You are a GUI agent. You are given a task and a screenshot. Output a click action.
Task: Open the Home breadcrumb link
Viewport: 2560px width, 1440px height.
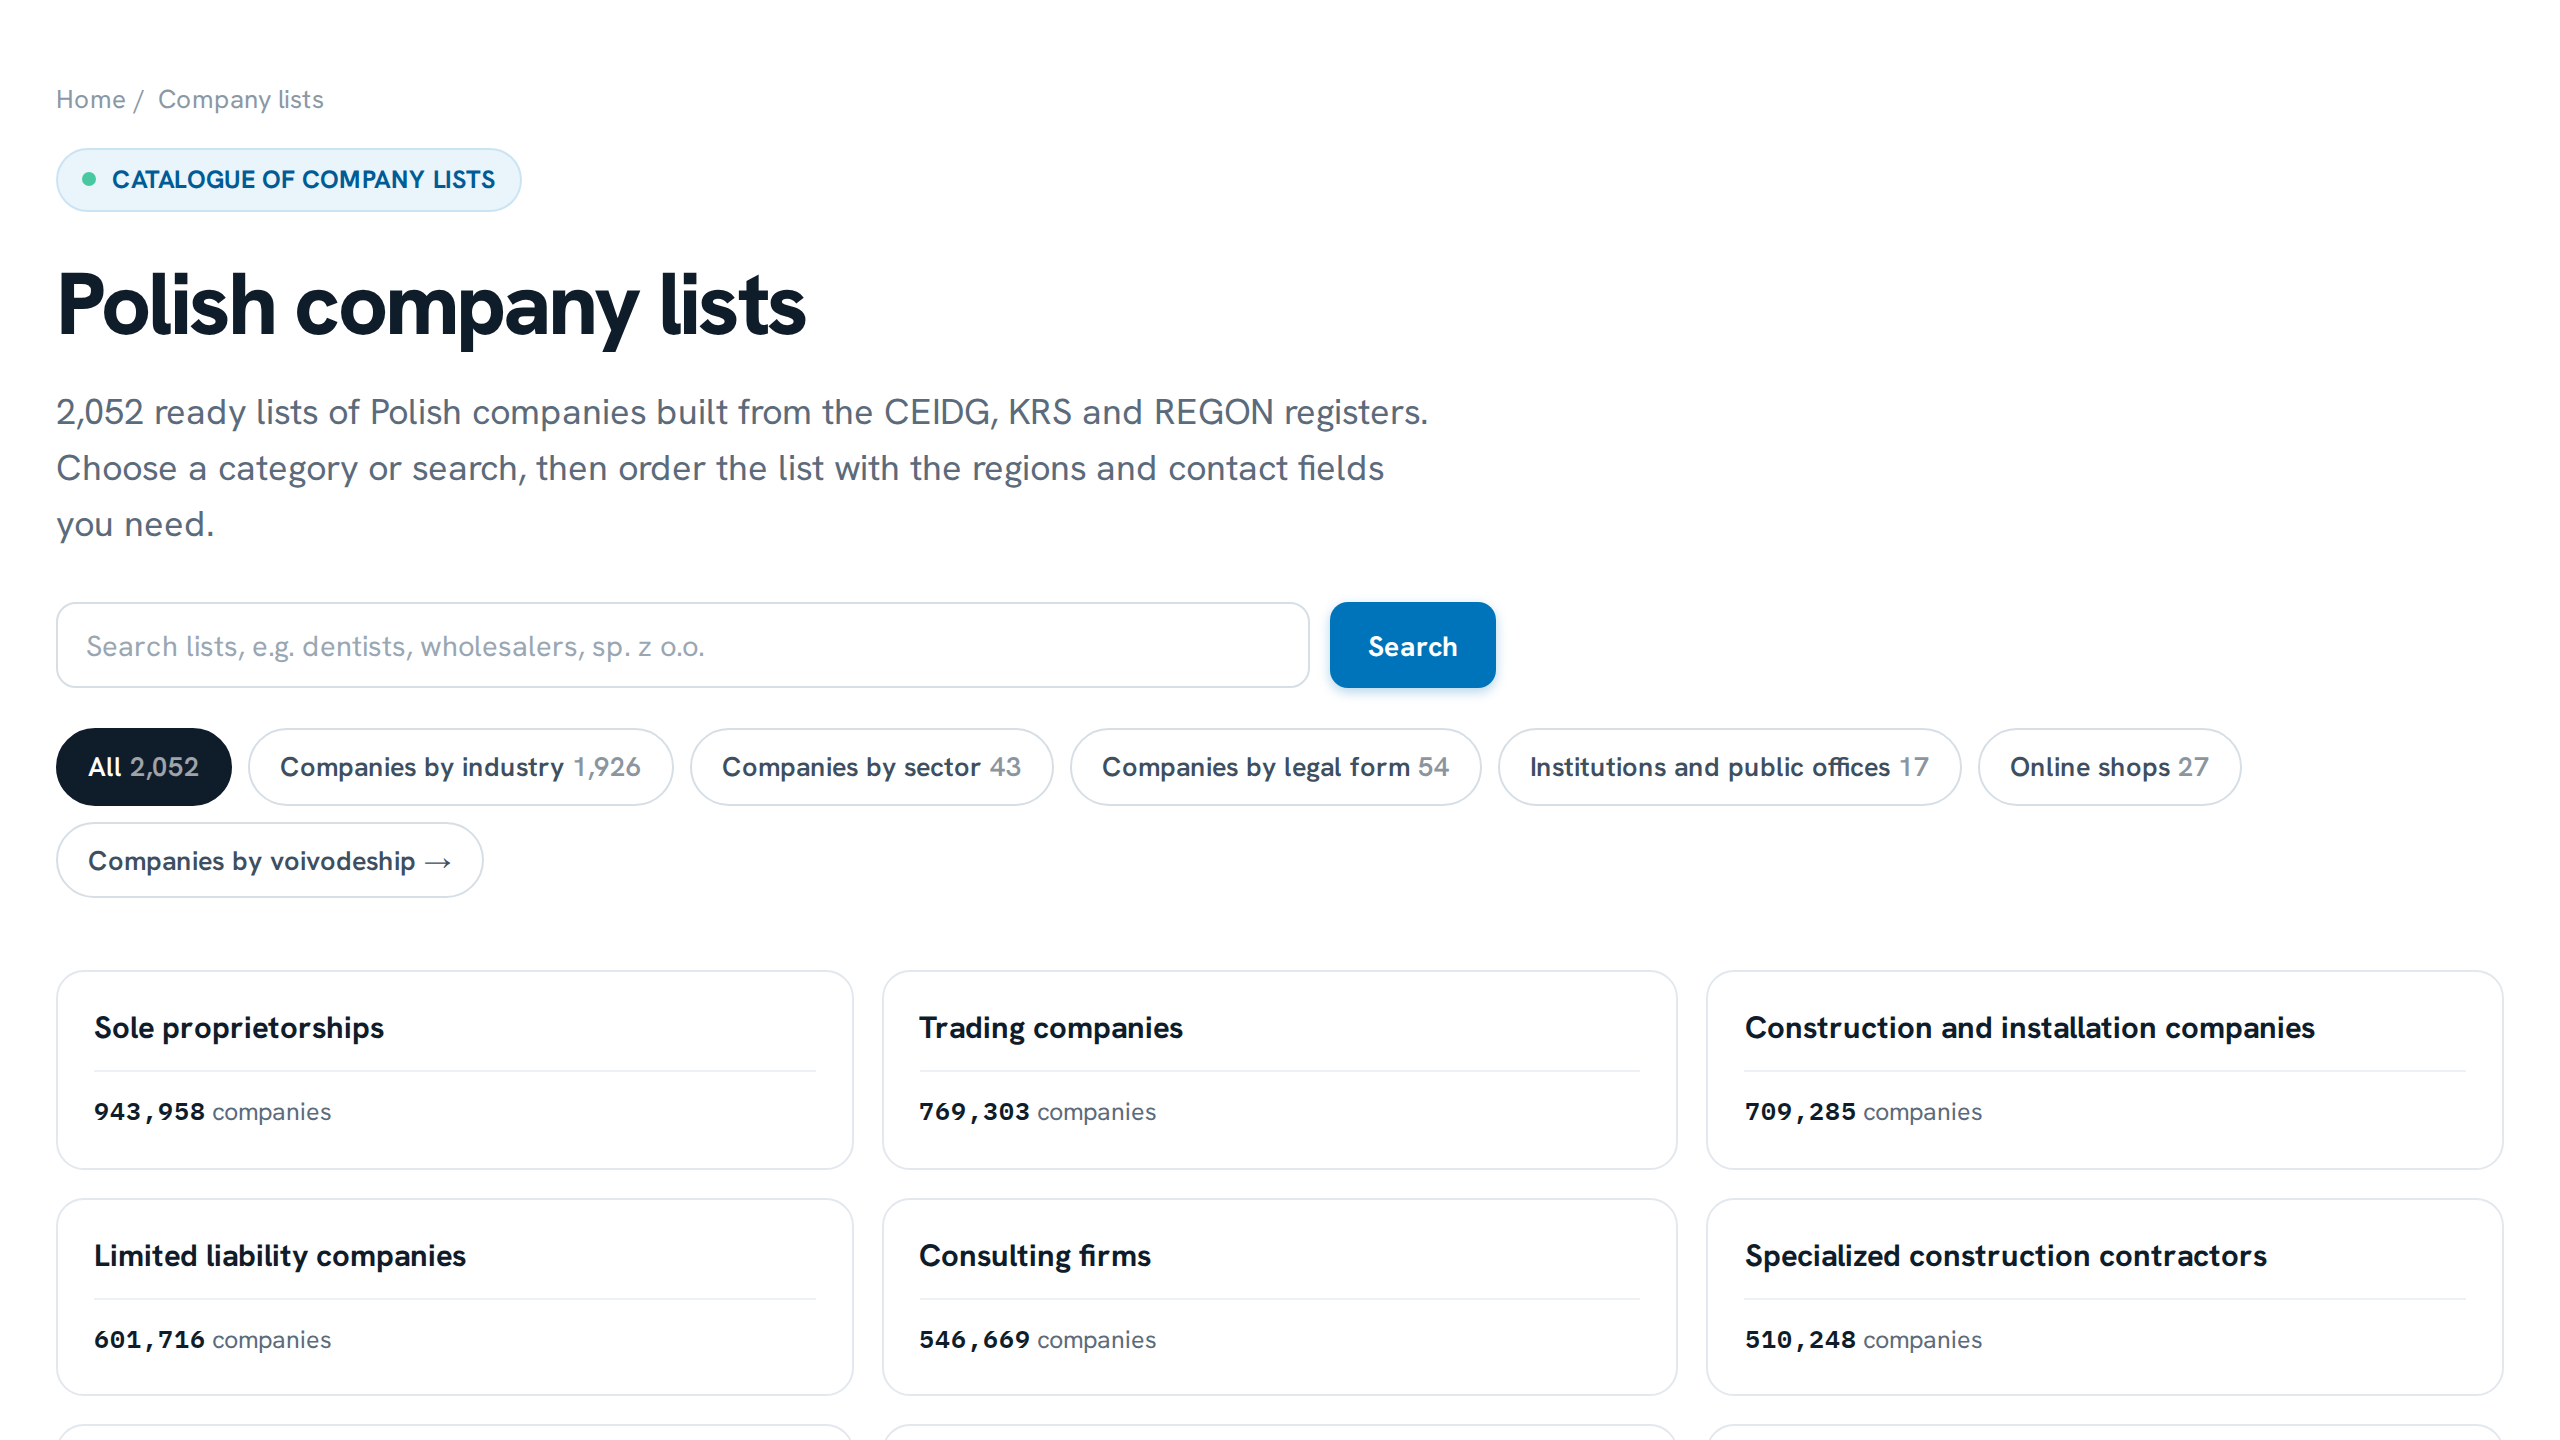pyautogui.click(x=90, y=99)
